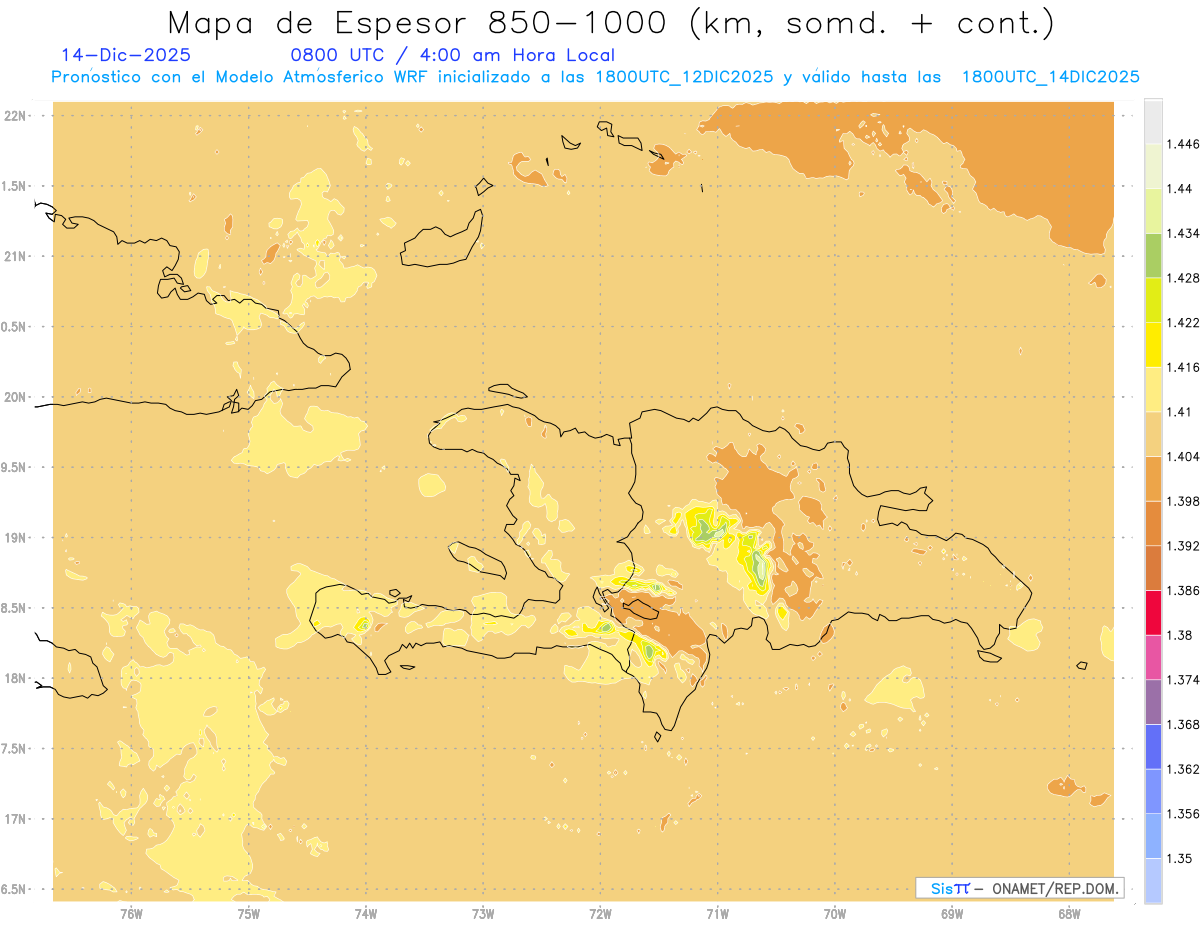Screen dimensions: 1200x927
Task: Pick the blue swatch between 1.362 and 1.368
Action: [x=1153, y=746]
